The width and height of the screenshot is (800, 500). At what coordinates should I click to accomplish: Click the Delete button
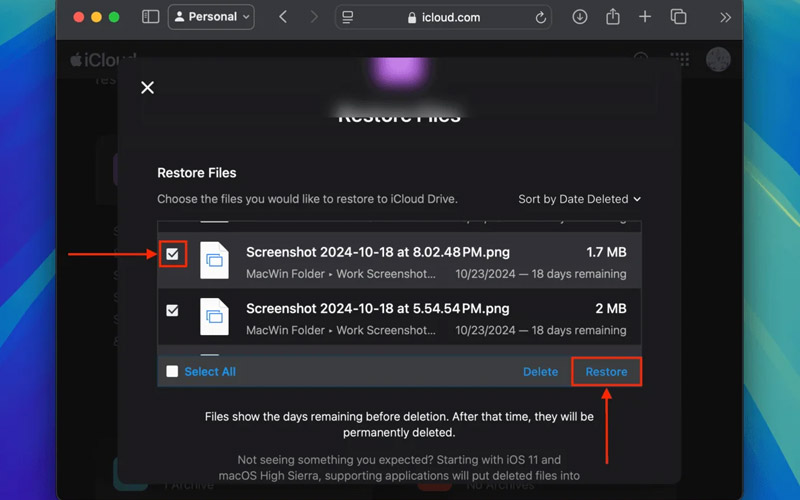click(540, 372)
